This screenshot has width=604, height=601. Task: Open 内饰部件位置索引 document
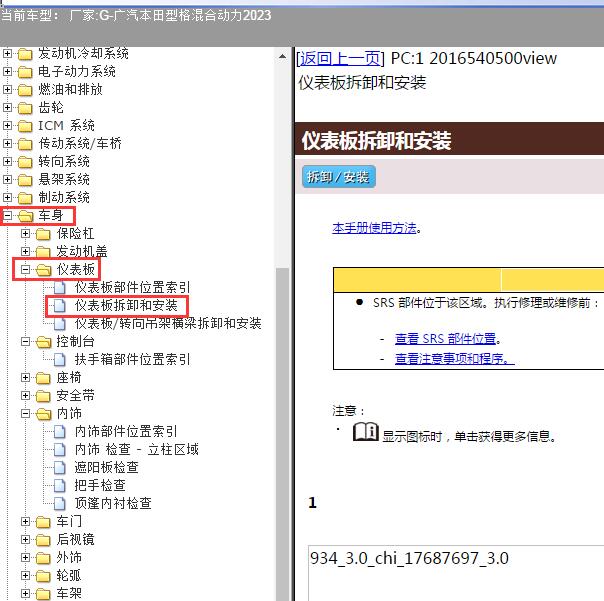(x=126, y=431)
